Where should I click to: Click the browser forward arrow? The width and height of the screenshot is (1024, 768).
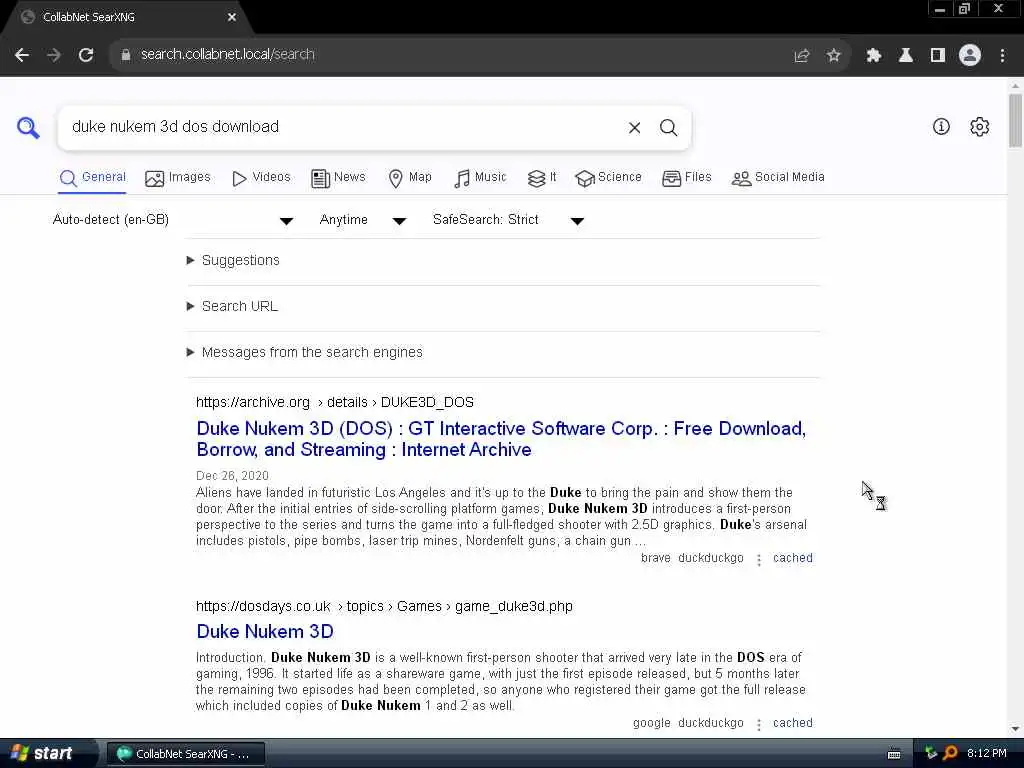54,55
